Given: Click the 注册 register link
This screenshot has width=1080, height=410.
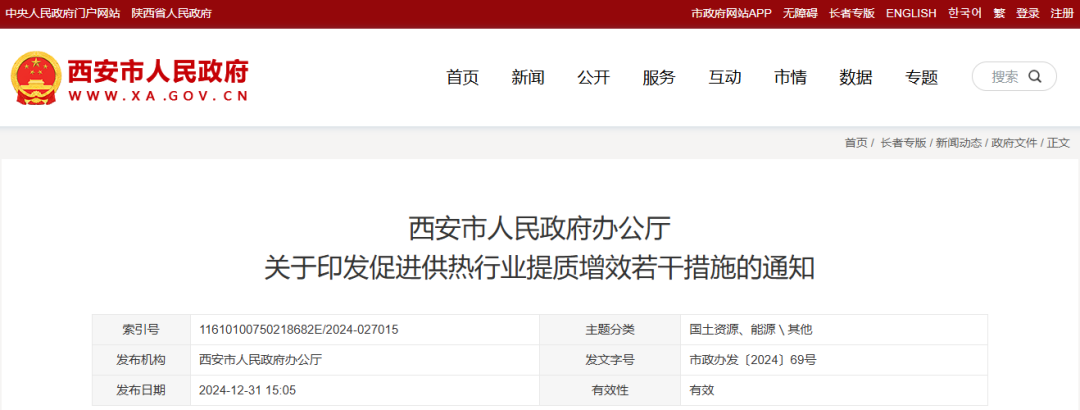Looking at the screenshot, I should tap(1061, 13).
